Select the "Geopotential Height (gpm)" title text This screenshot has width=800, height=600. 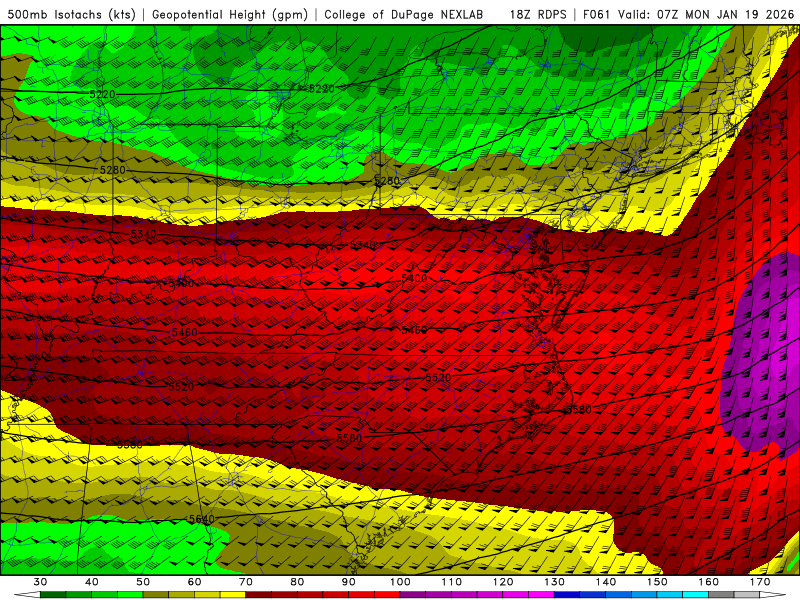tap(230, 14)
